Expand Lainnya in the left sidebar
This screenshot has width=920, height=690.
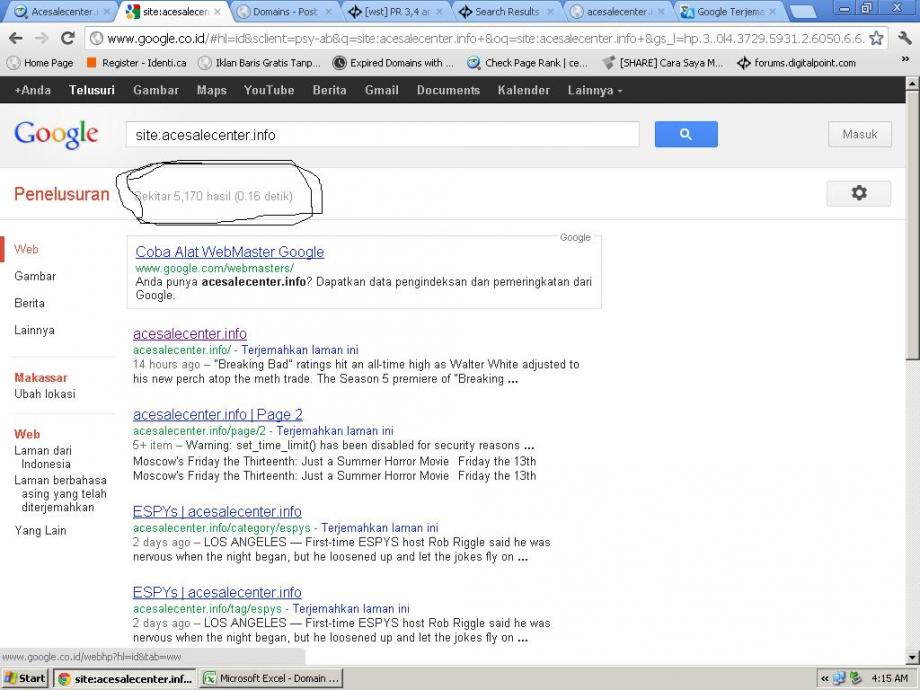pos(35,330)
